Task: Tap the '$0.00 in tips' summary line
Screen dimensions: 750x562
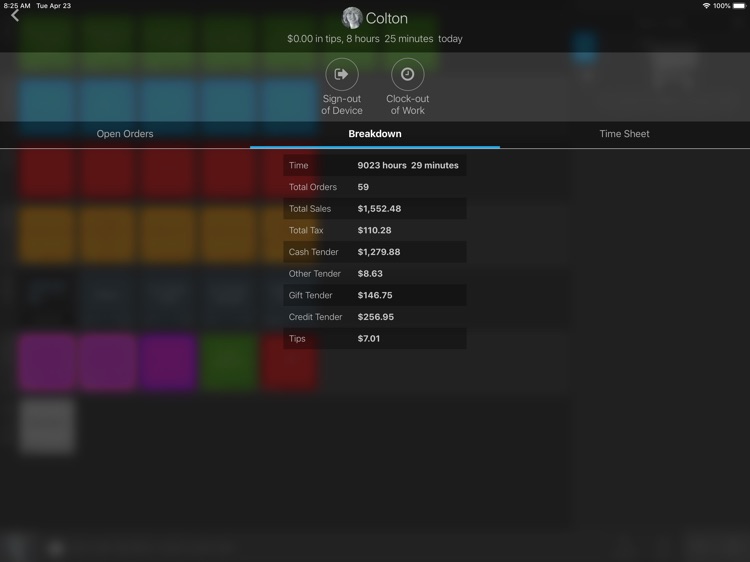Action: pyautogui.click(x=375, y=39)
